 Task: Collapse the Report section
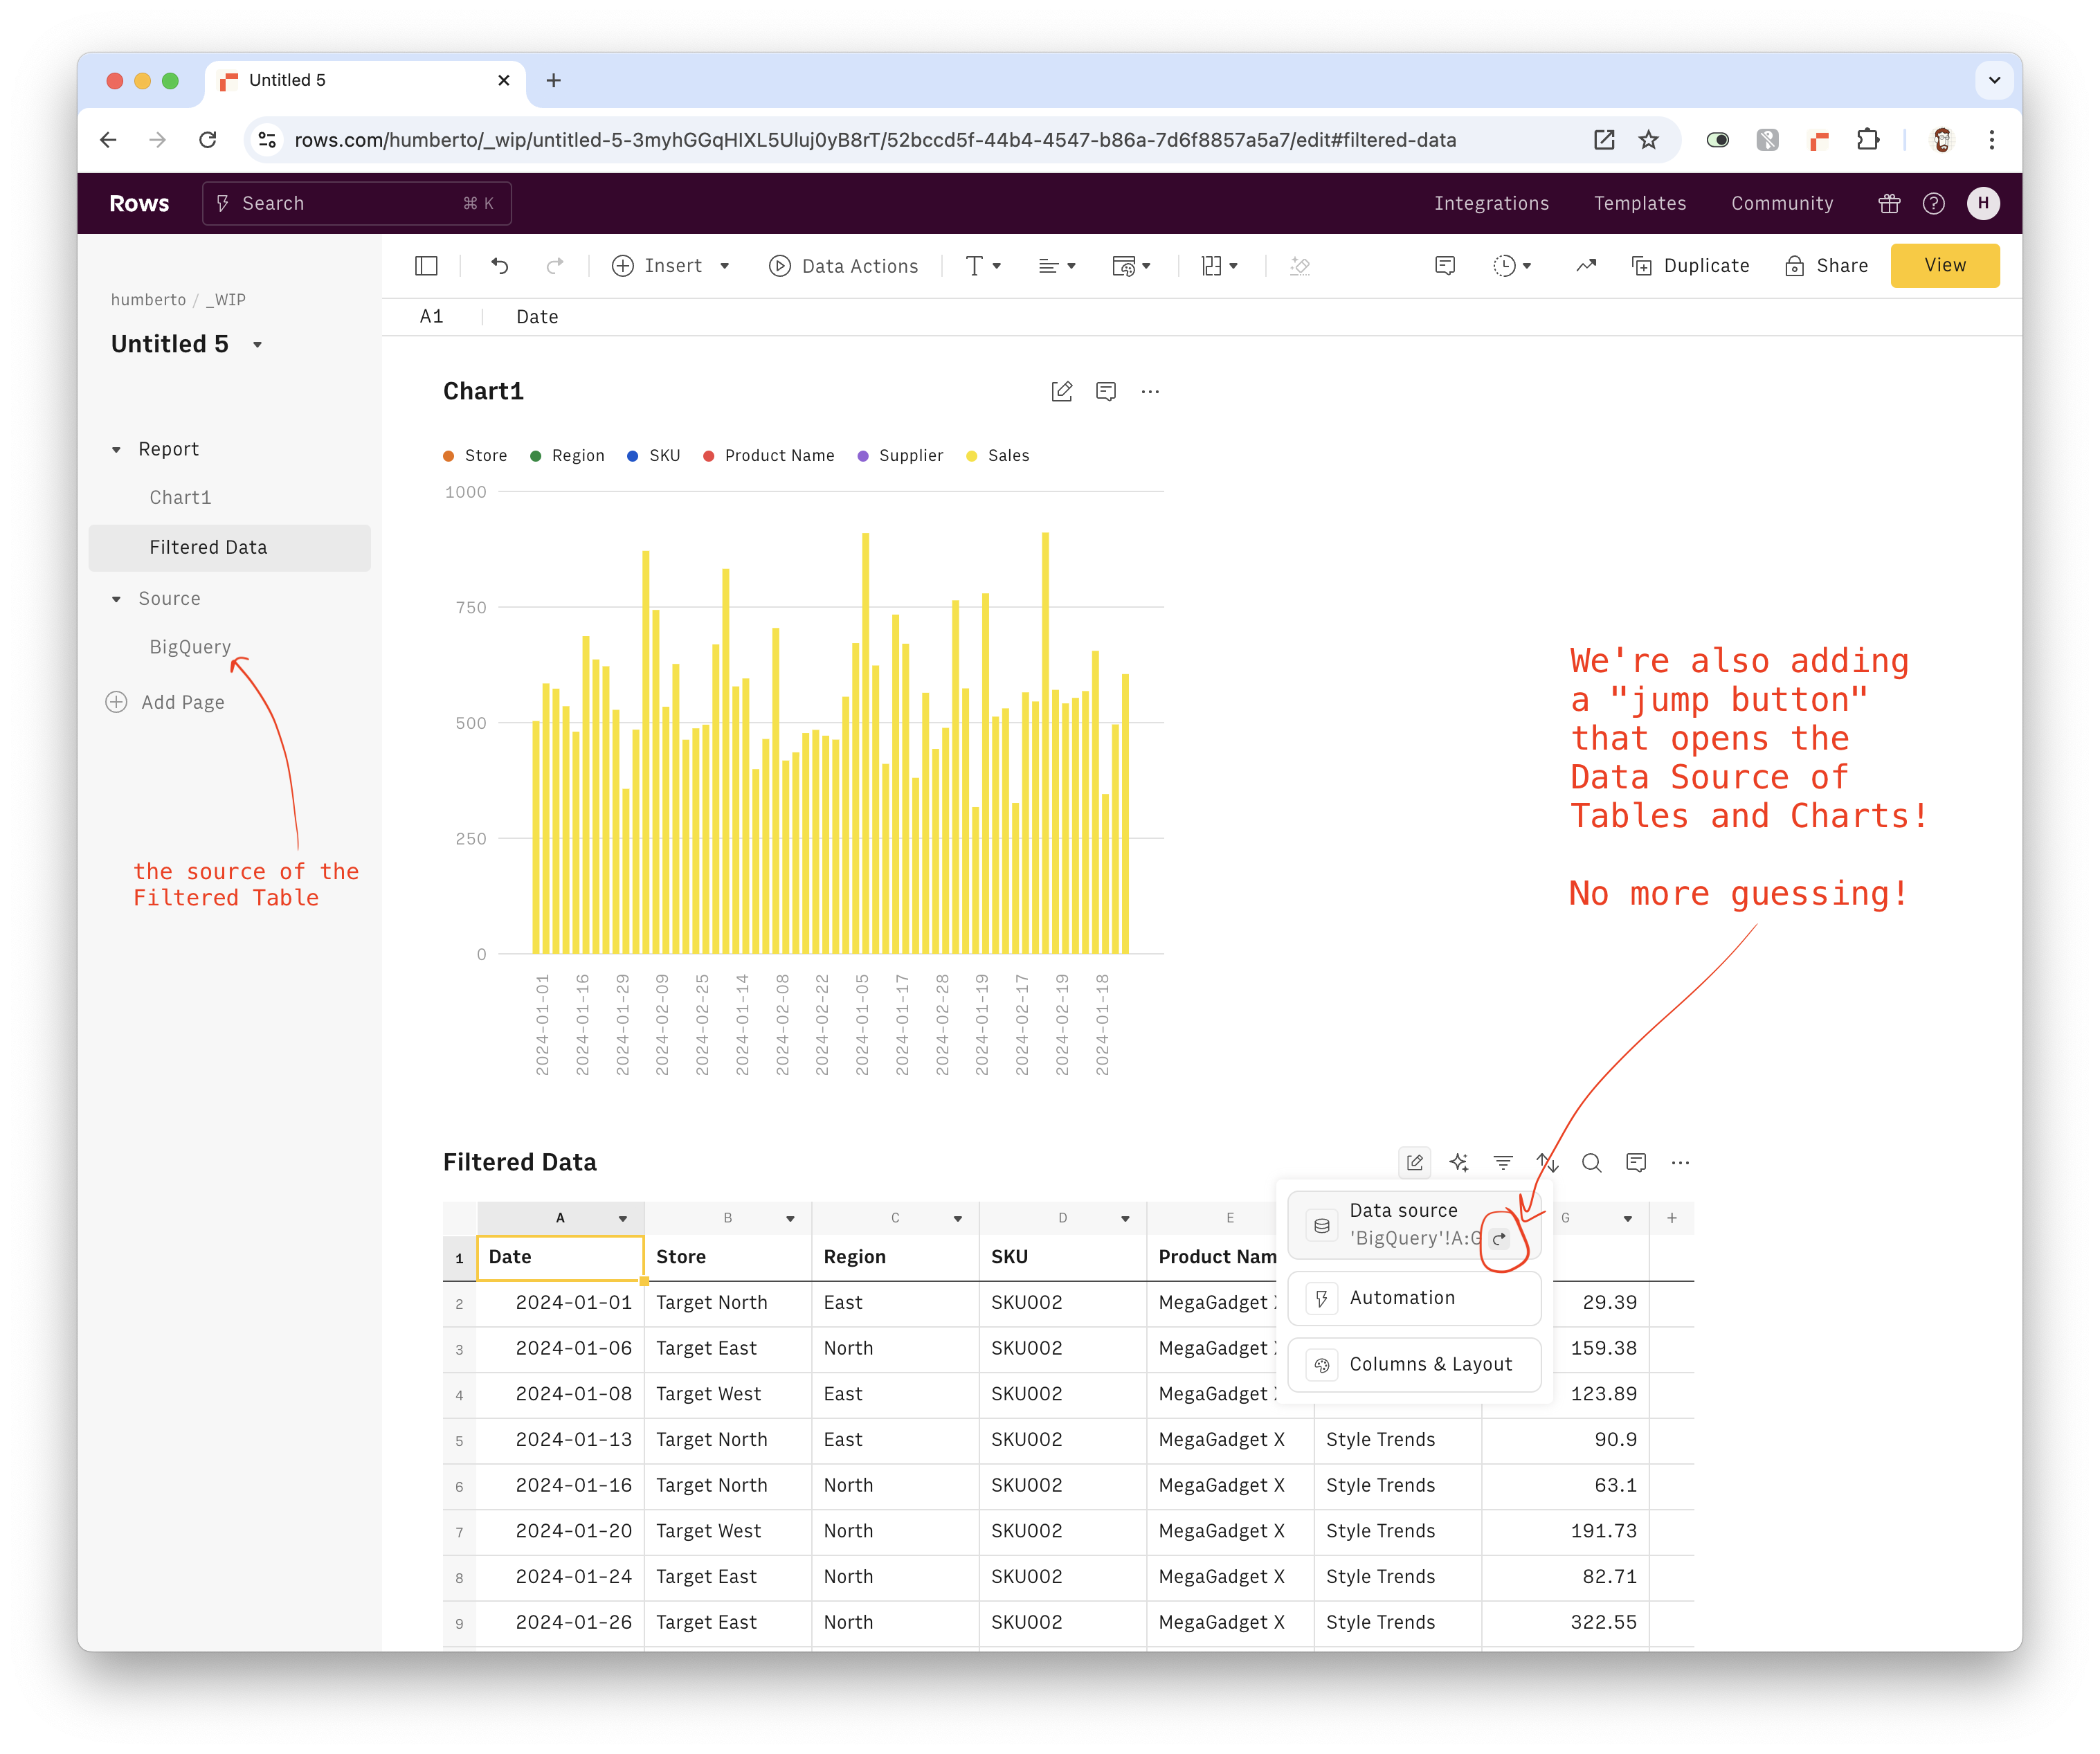click(x=116, y=450)
